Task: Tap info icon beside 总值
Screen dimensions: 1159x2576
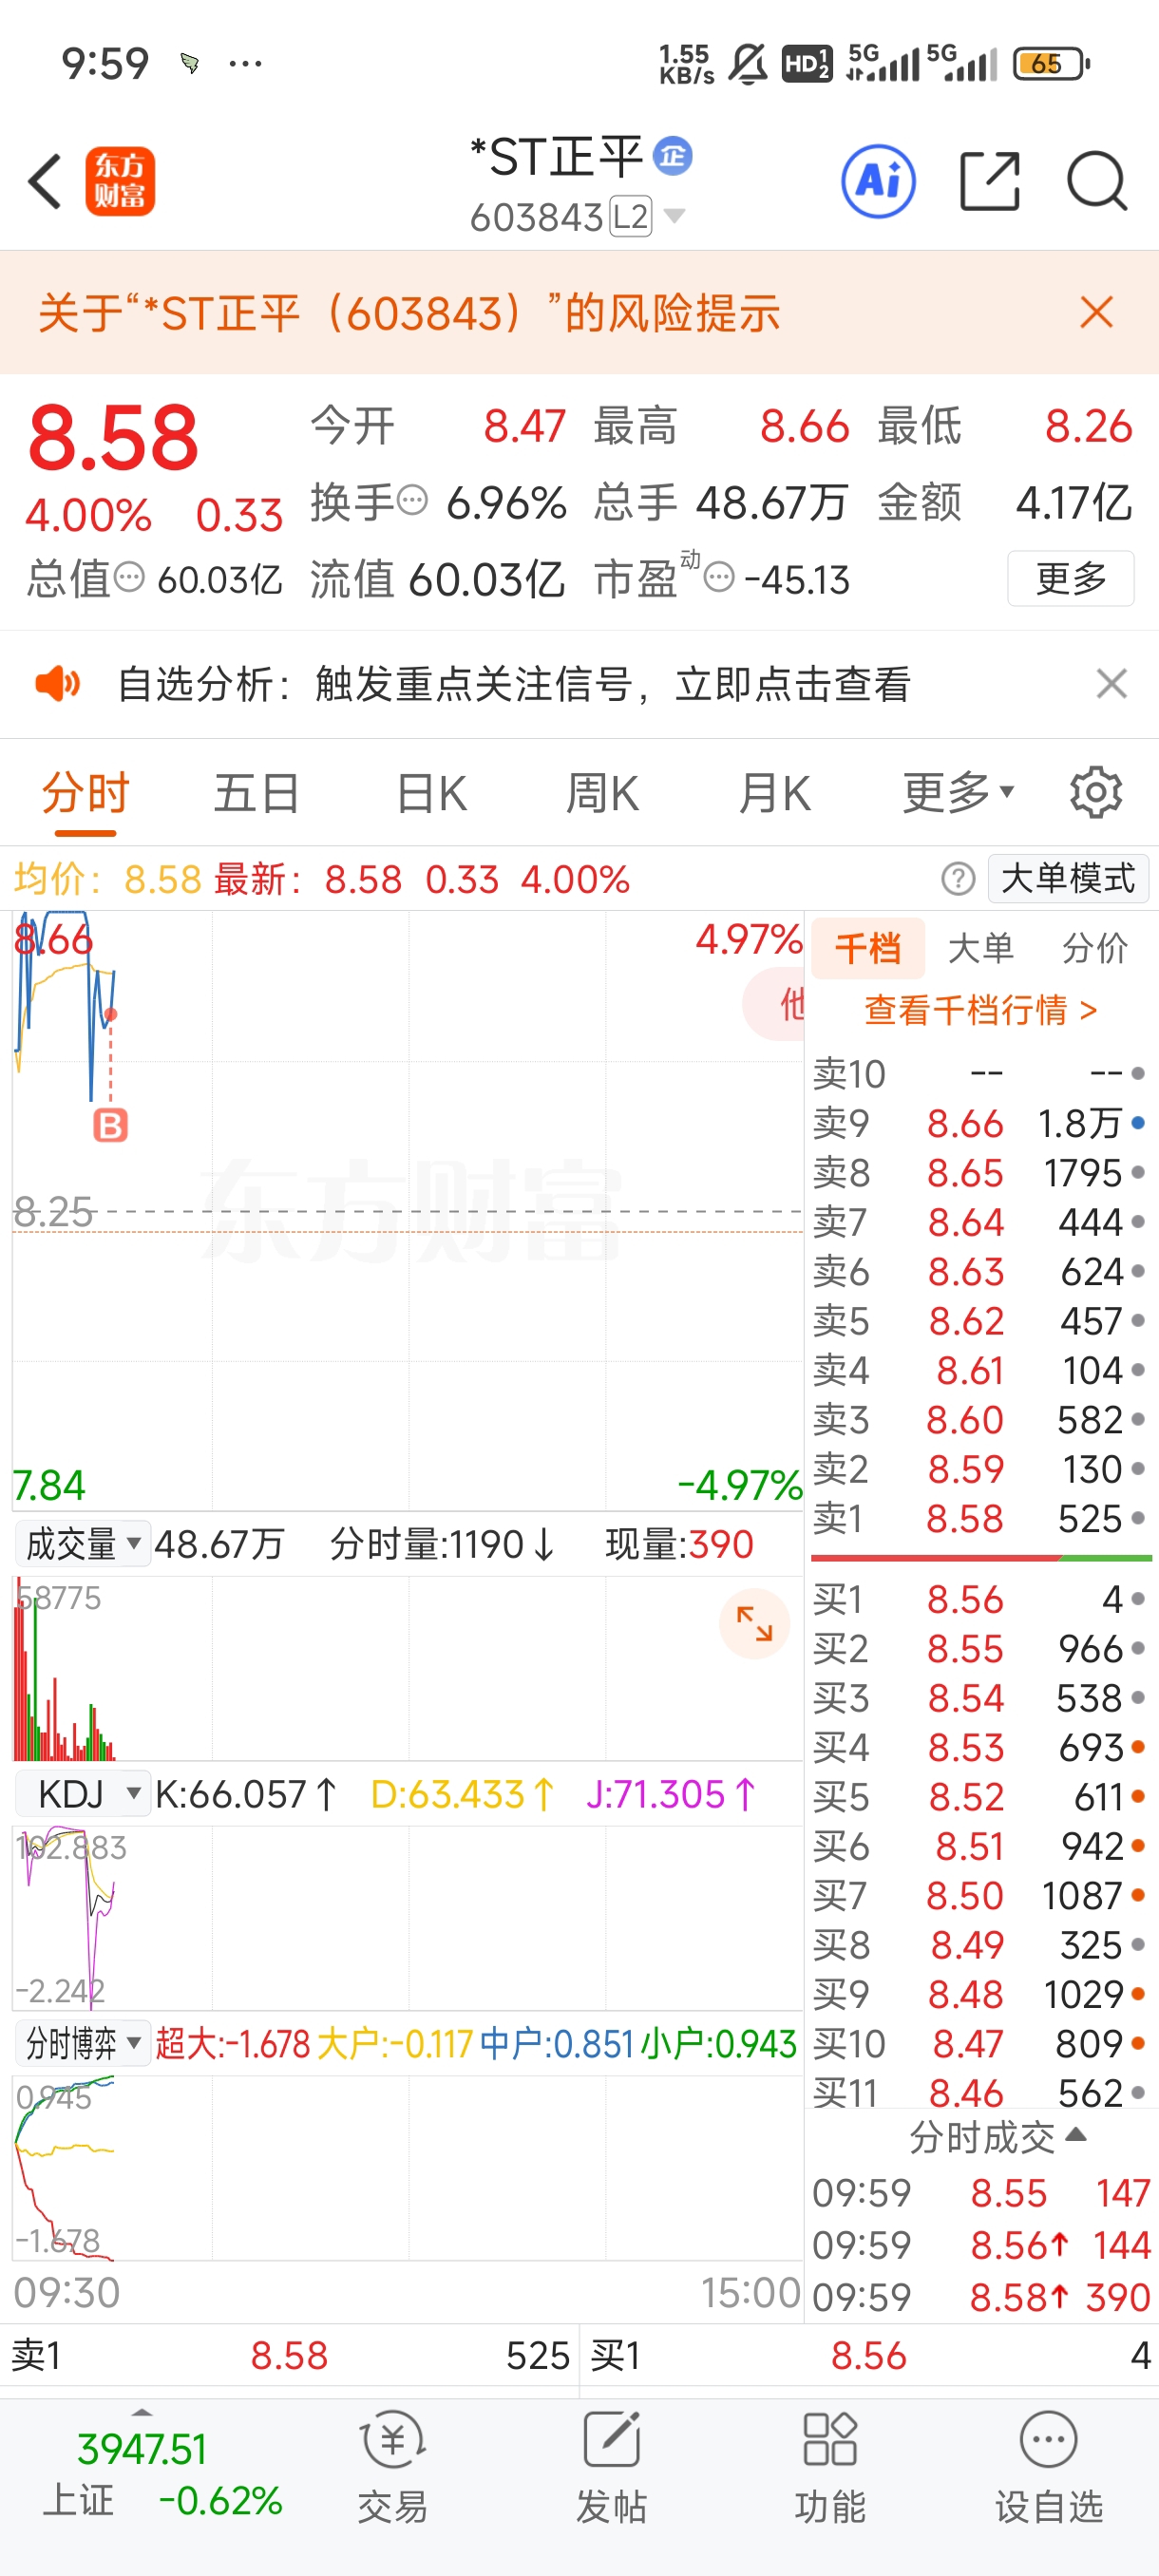Action: [129, 577]
